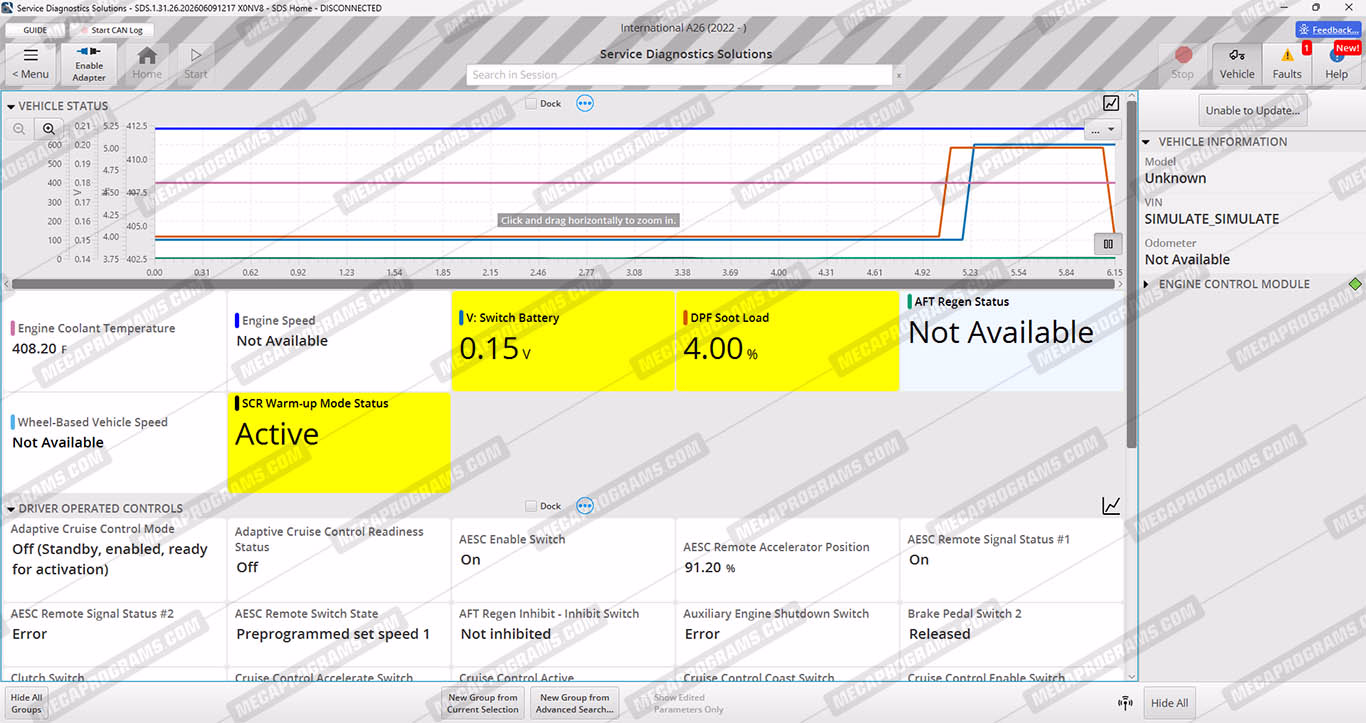Select the Engine Speed tile
This screenshot has height=723, width=1366.
tap(338, 341)
